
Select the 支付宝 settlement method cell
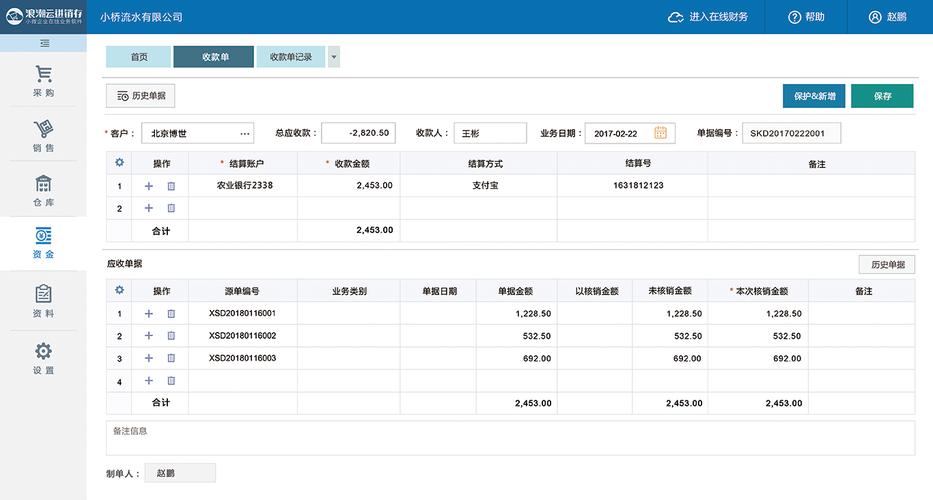pos(478,186)
